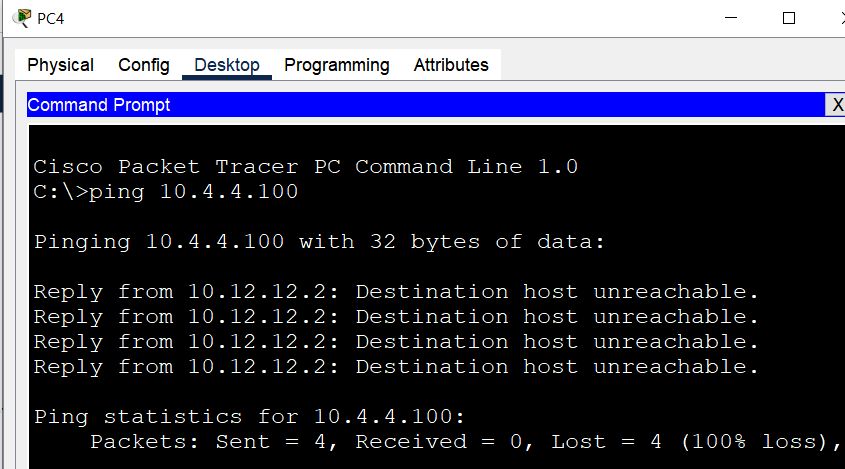Click the 'Packets: Sent = 4' statistics line

pyautogui.click(x=465, y=442)
